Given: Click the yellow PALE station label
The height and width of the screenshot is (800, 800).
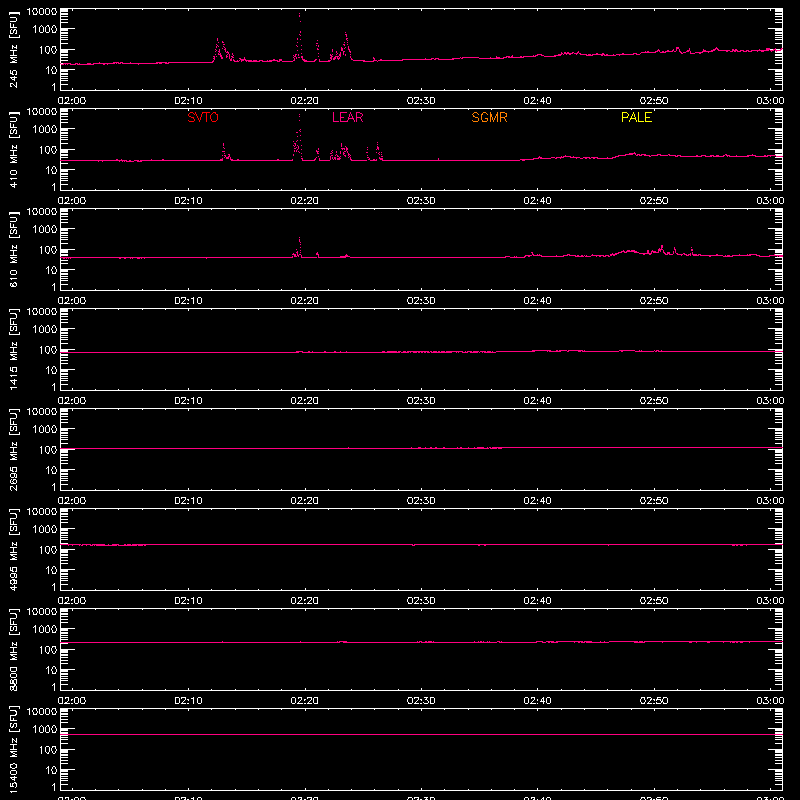Looking at the screenshot, I should (x=636, y=117).
